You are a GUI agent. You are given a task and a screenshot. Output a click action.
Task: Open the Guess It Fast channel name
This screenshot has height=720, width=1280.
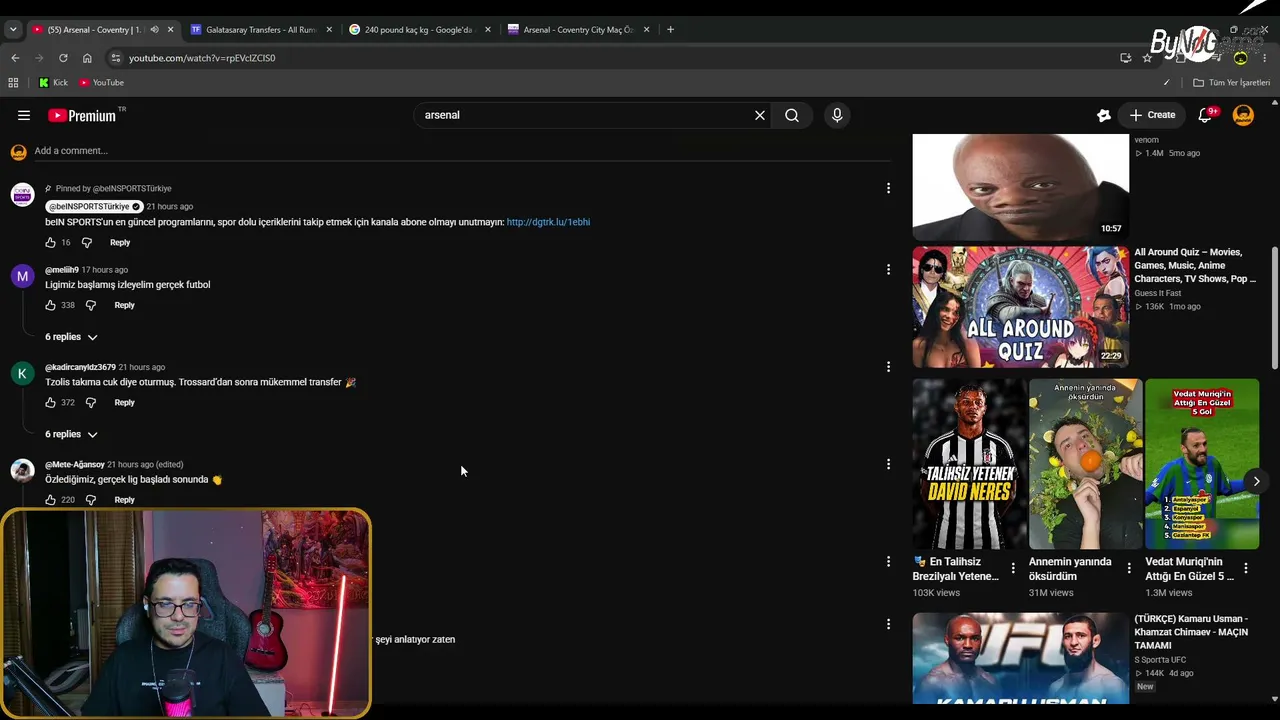1158,293
